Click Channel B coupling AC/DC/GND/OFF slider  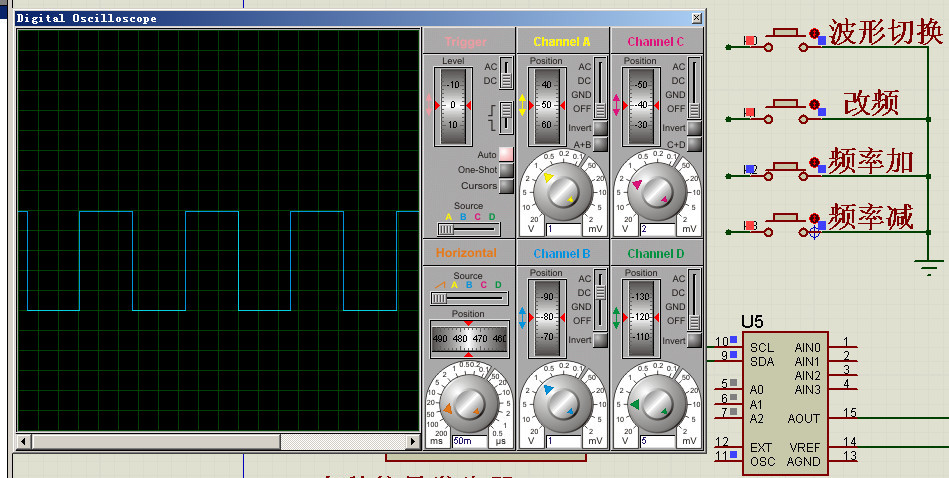[x=600, y=300]
